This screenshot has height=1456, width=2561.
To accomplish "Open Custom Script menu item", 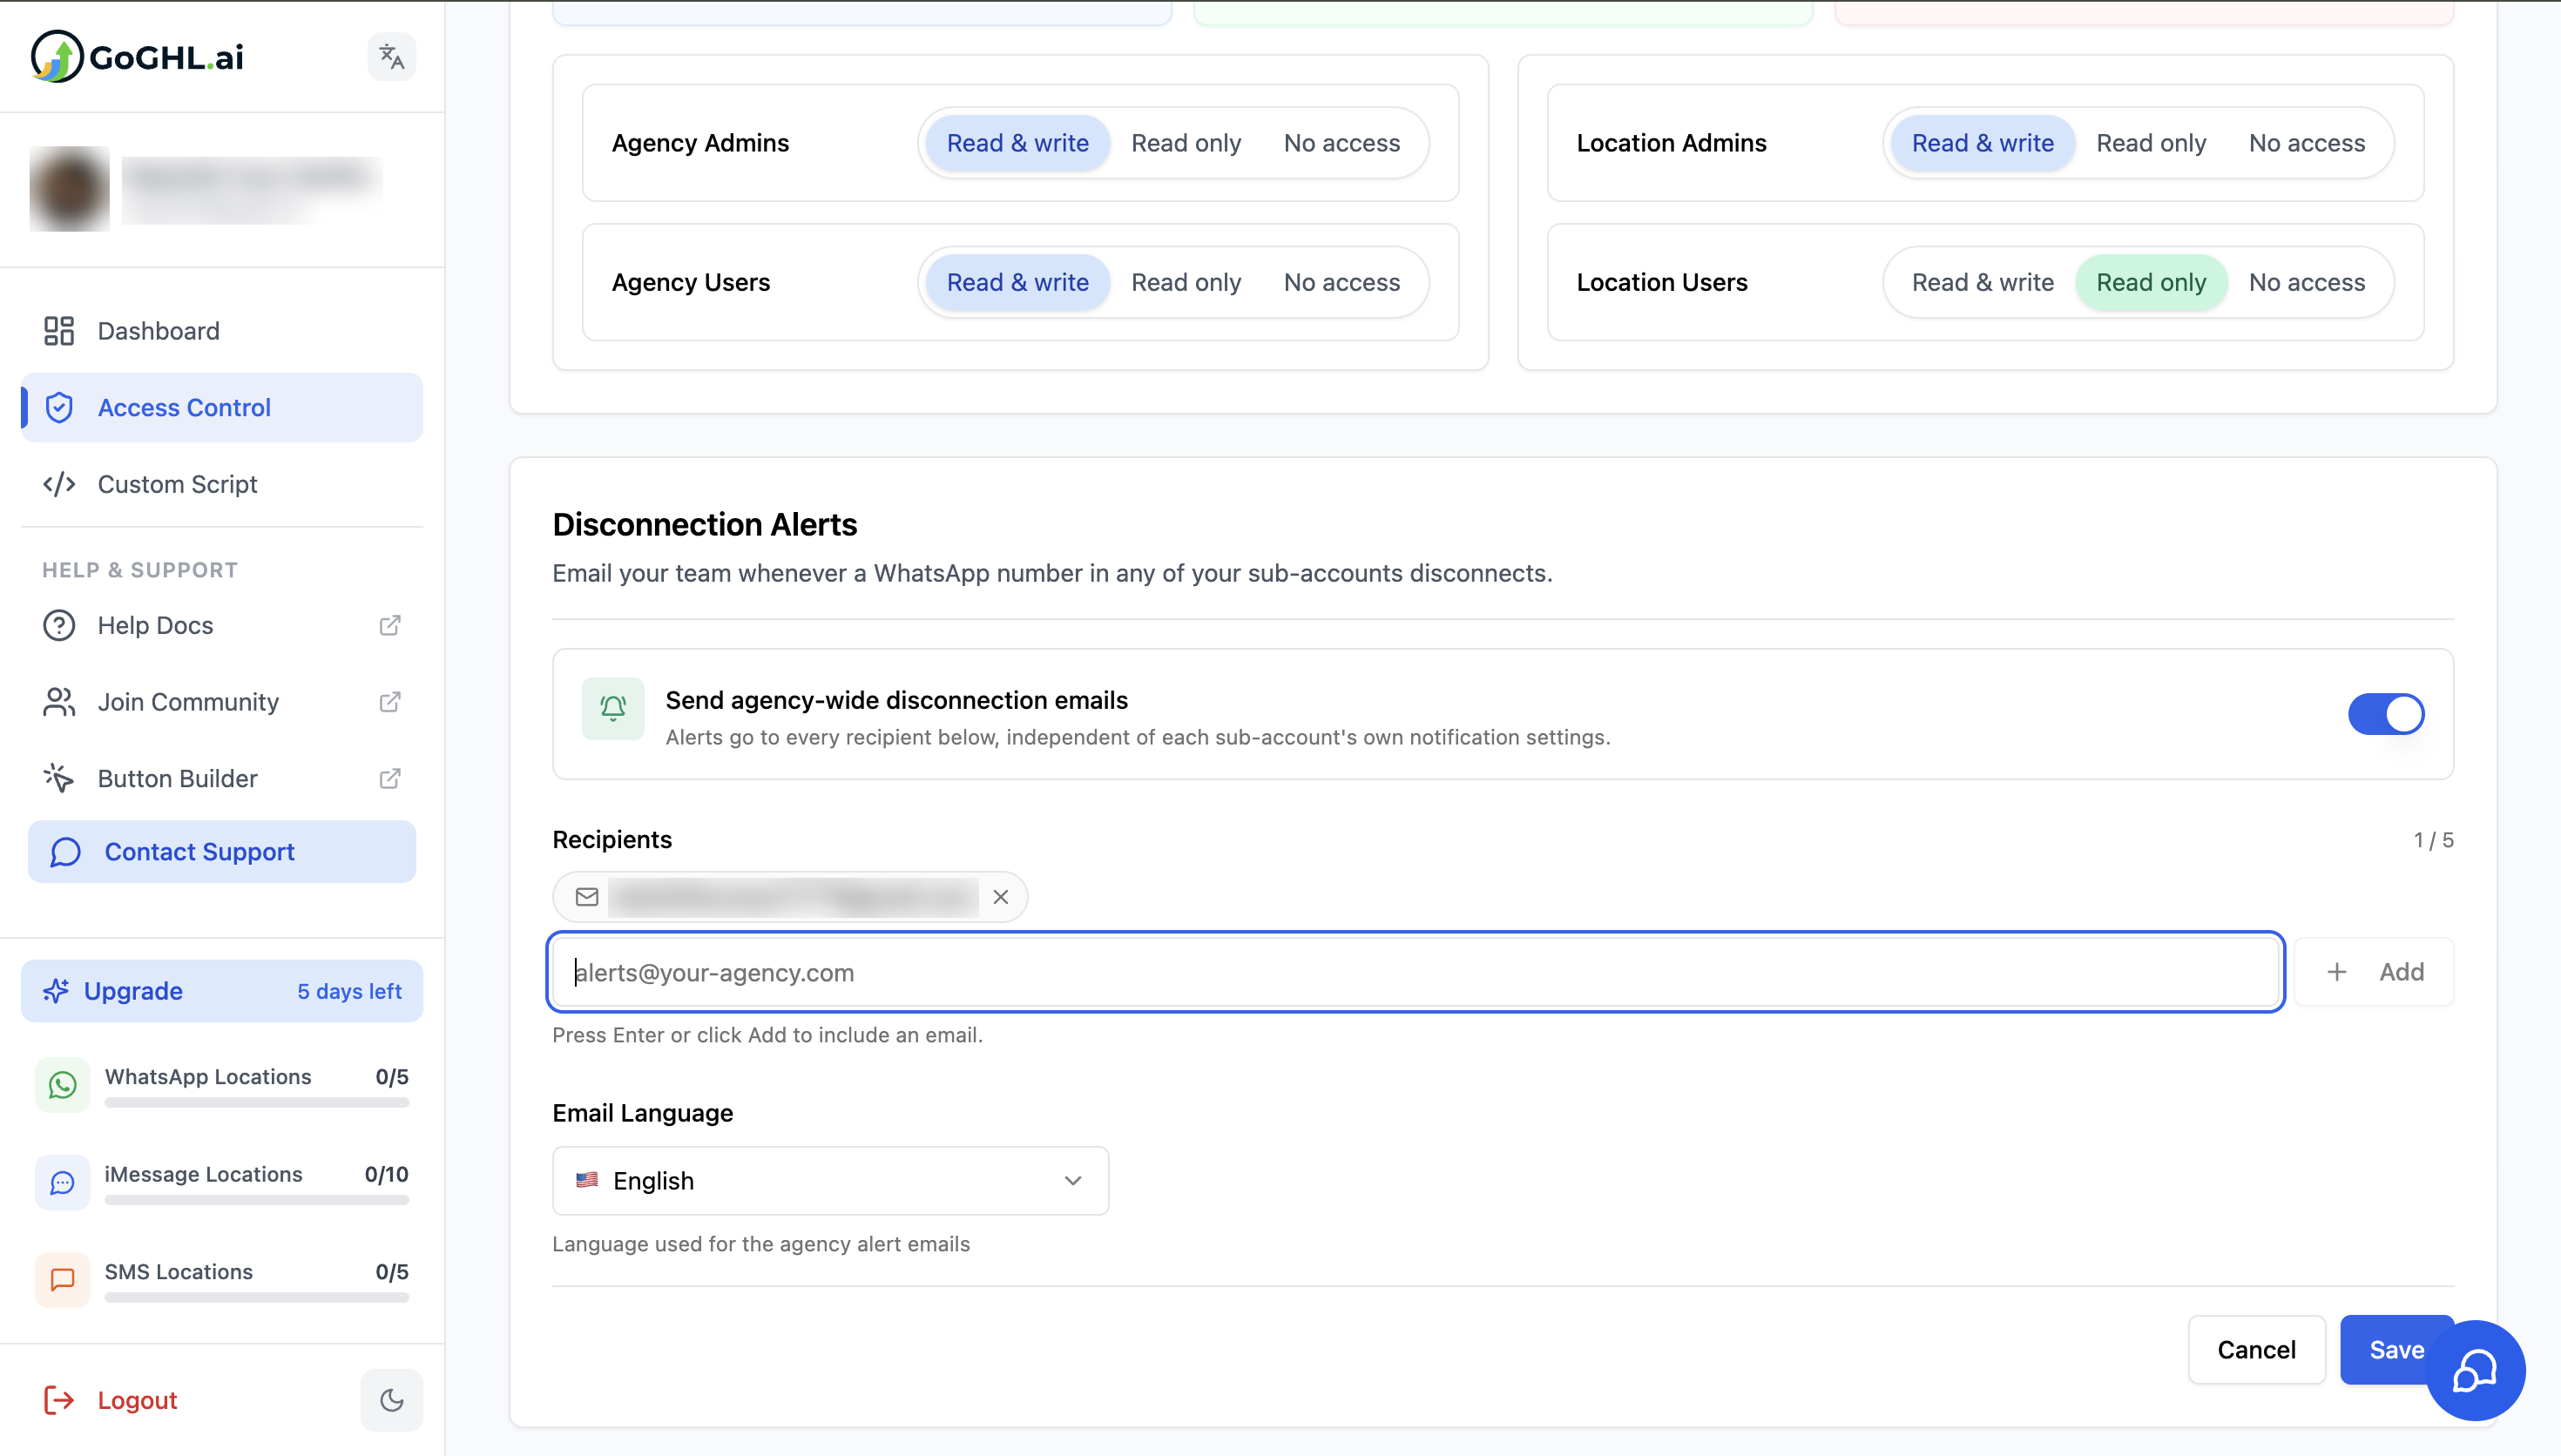I will coord(222,484).
